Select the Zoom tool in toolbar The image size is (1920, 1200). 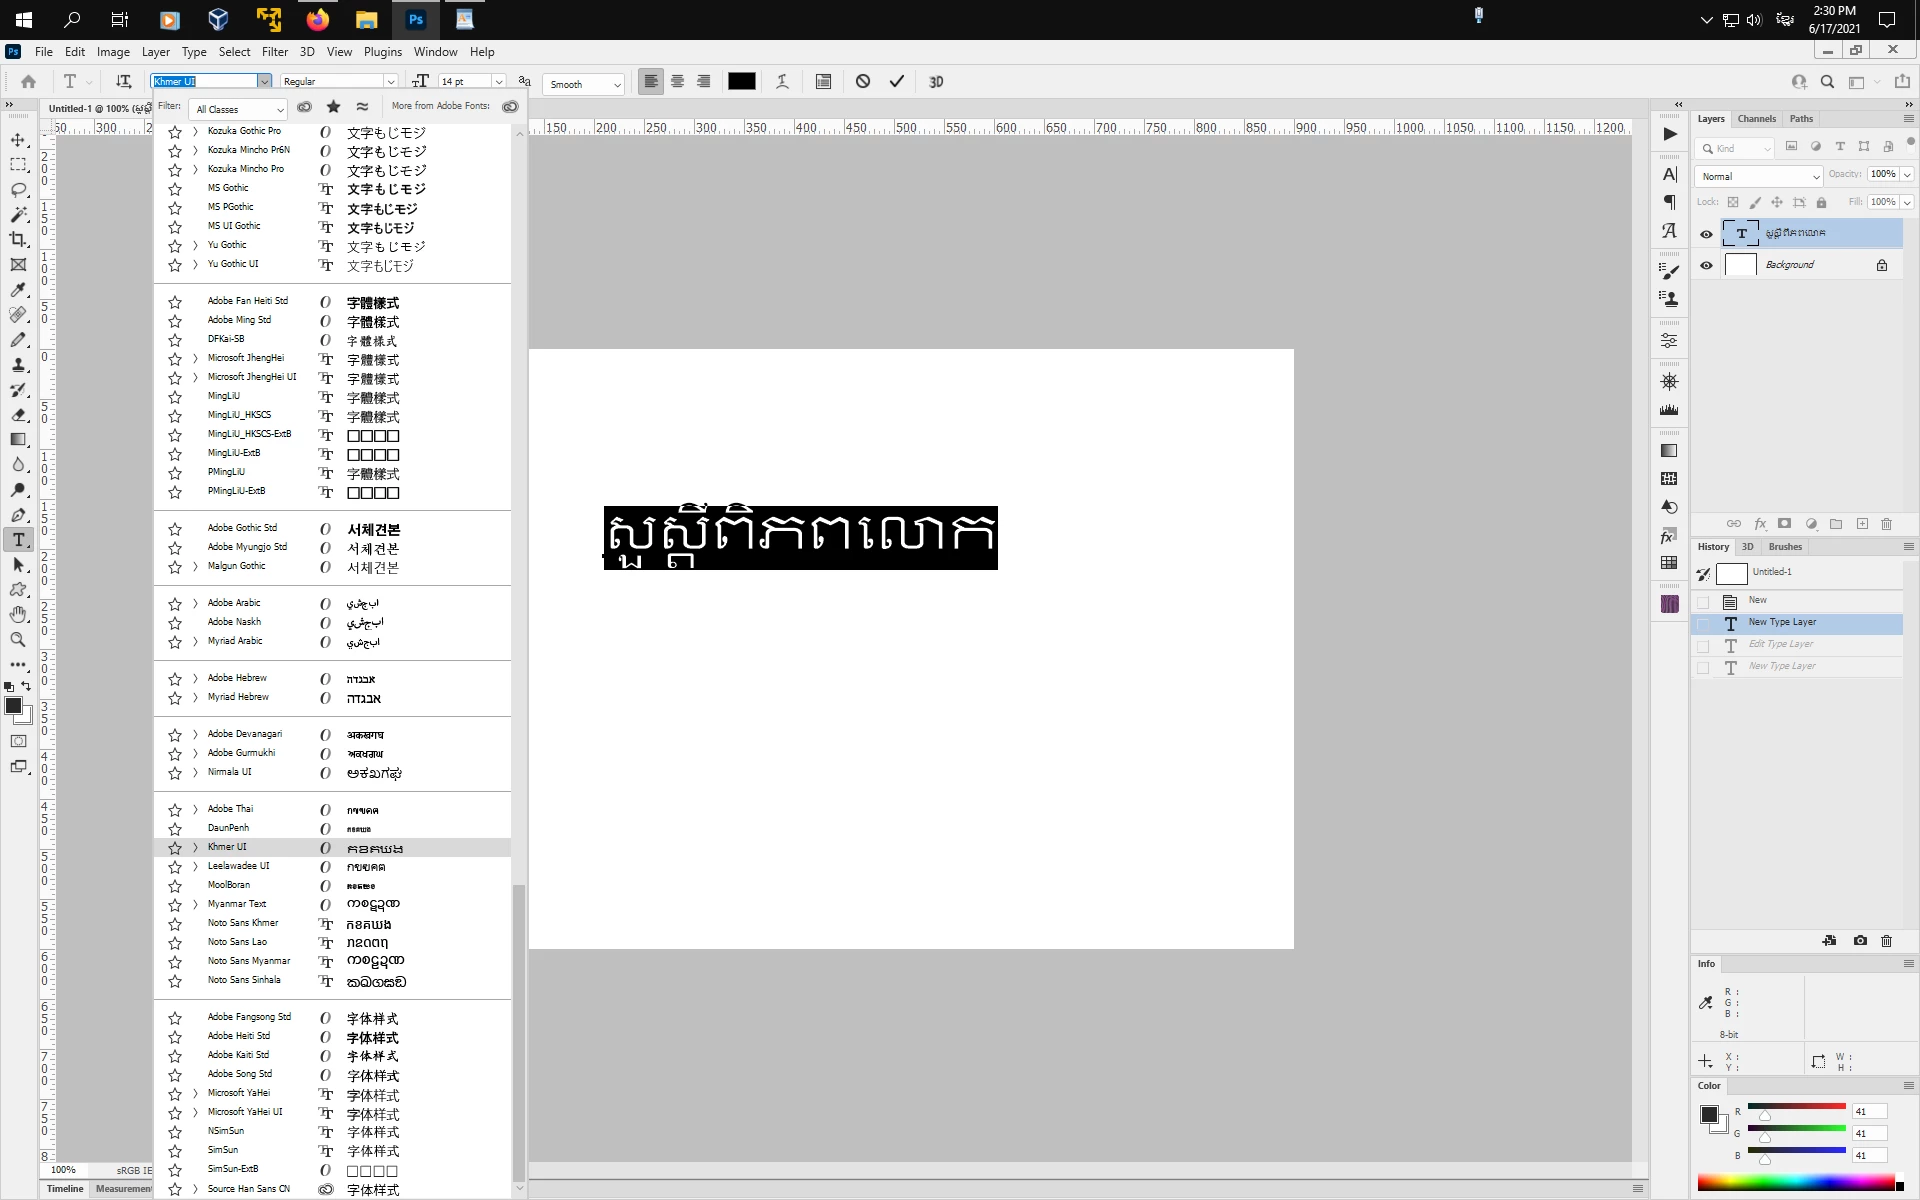coord(18,640)
